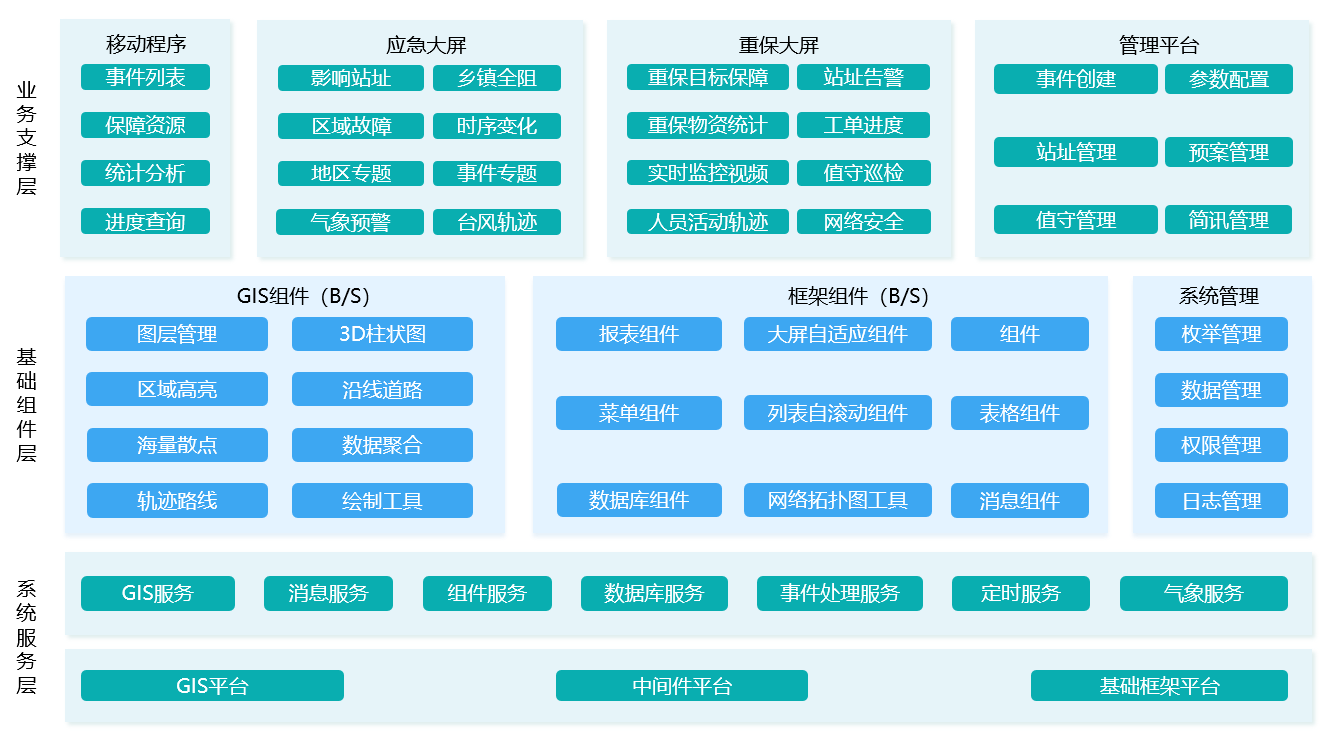Select the 网络安全 box
The width and height of the screenshot is (1326, 738).
[863, 222]
